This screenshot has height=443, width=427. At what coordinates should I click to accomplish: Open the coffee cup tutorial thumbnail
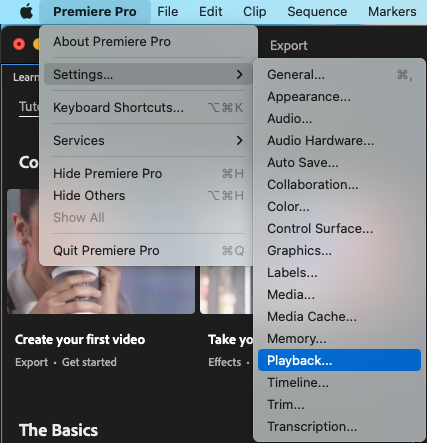[101, 290]
